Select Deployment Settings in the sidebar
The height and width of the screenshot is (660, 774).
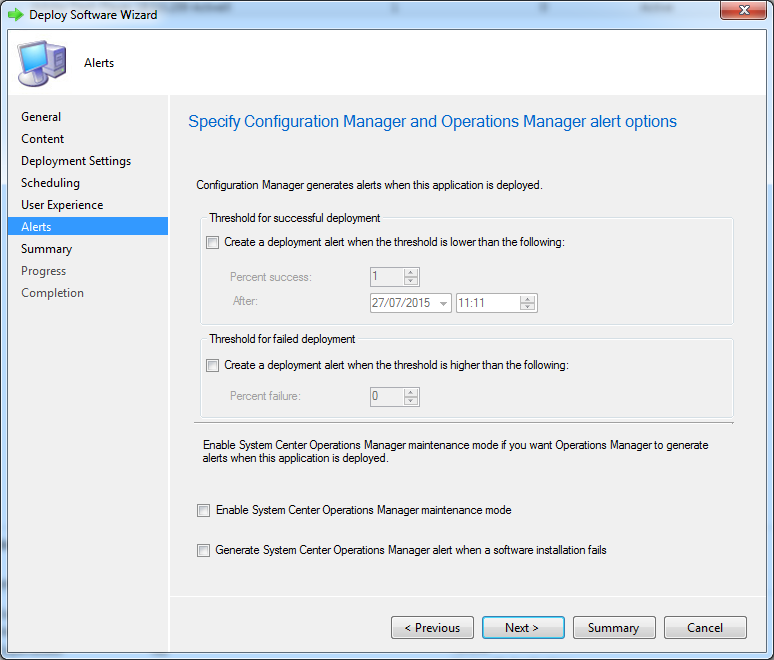[x=76, y=161]
